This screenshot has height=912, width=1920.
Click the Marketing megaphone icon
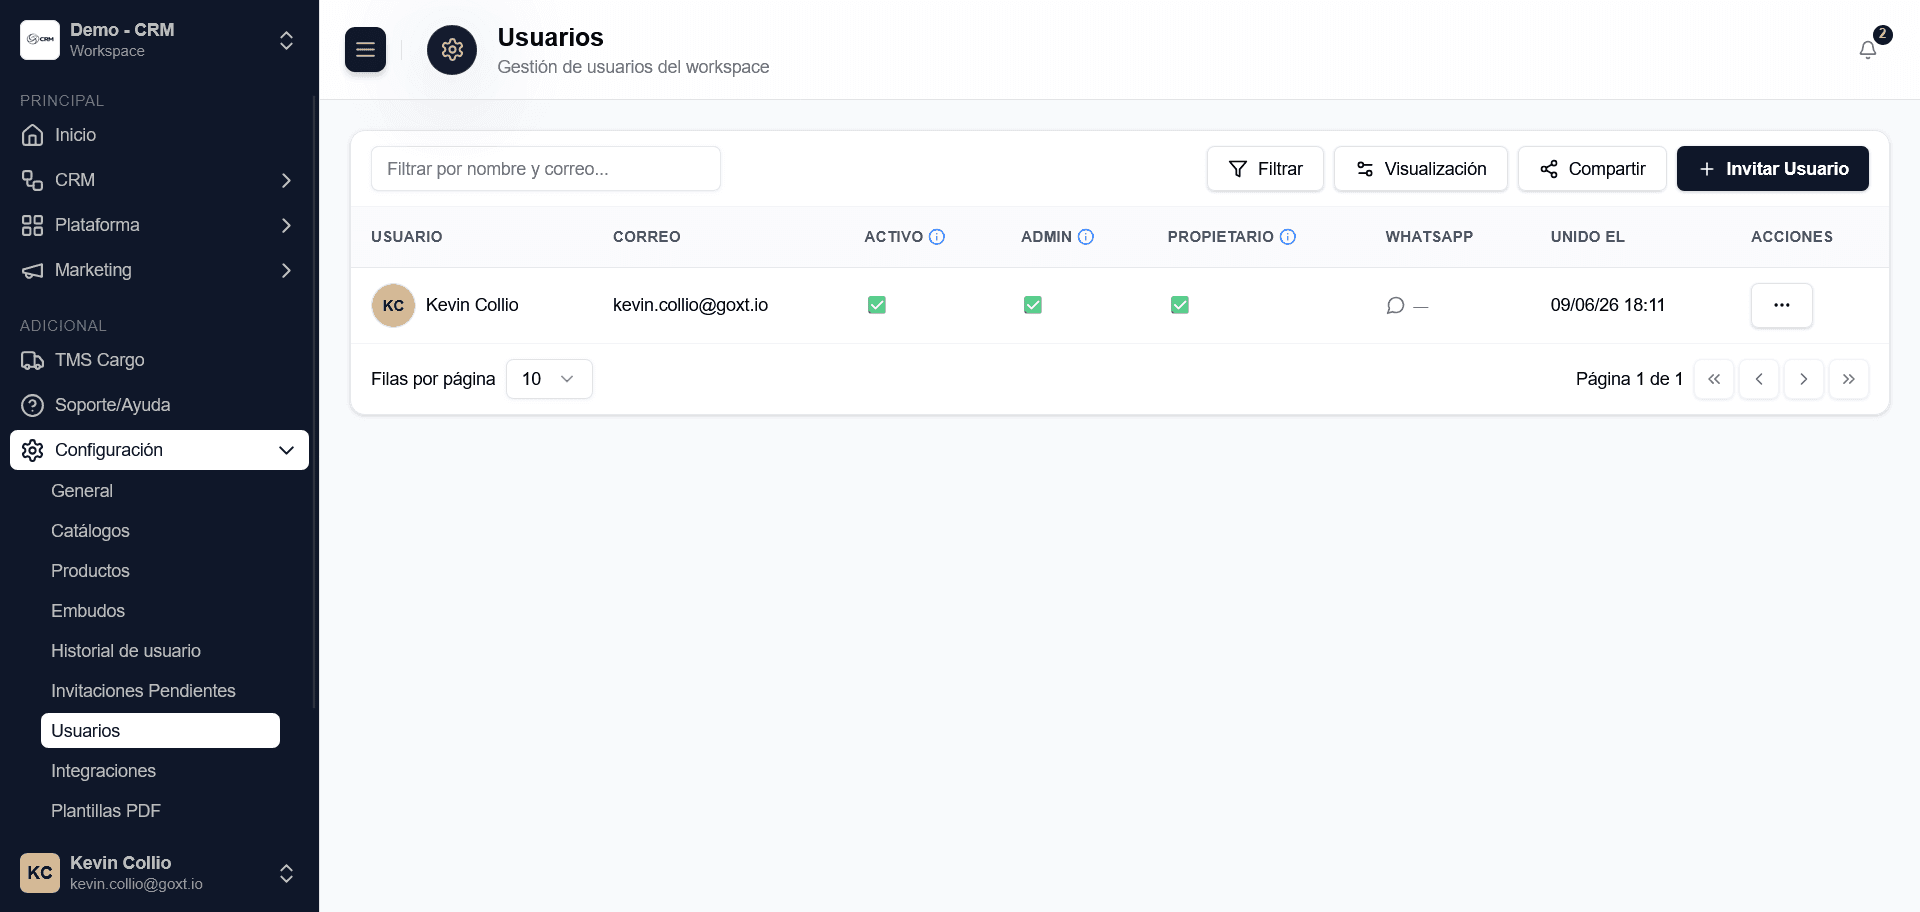(33, 270)
